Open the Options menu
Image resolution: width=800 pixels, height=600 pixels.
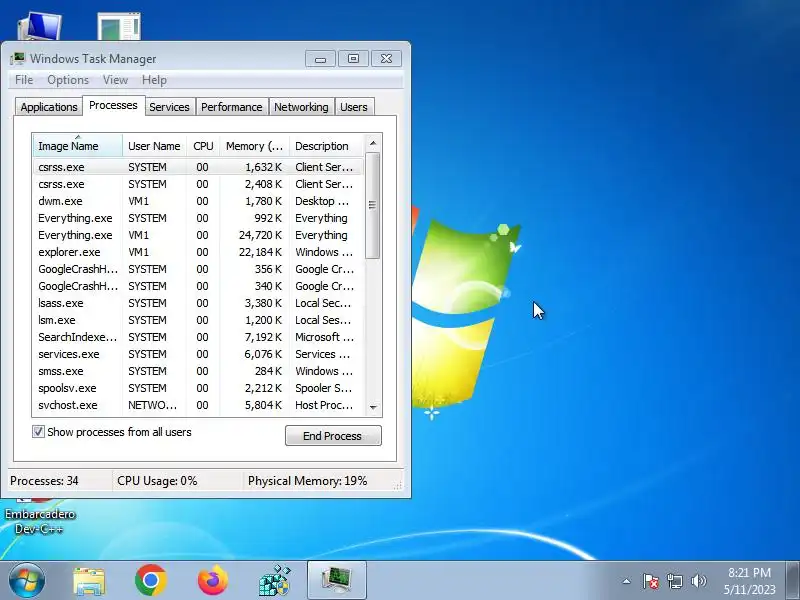[68, 80]
